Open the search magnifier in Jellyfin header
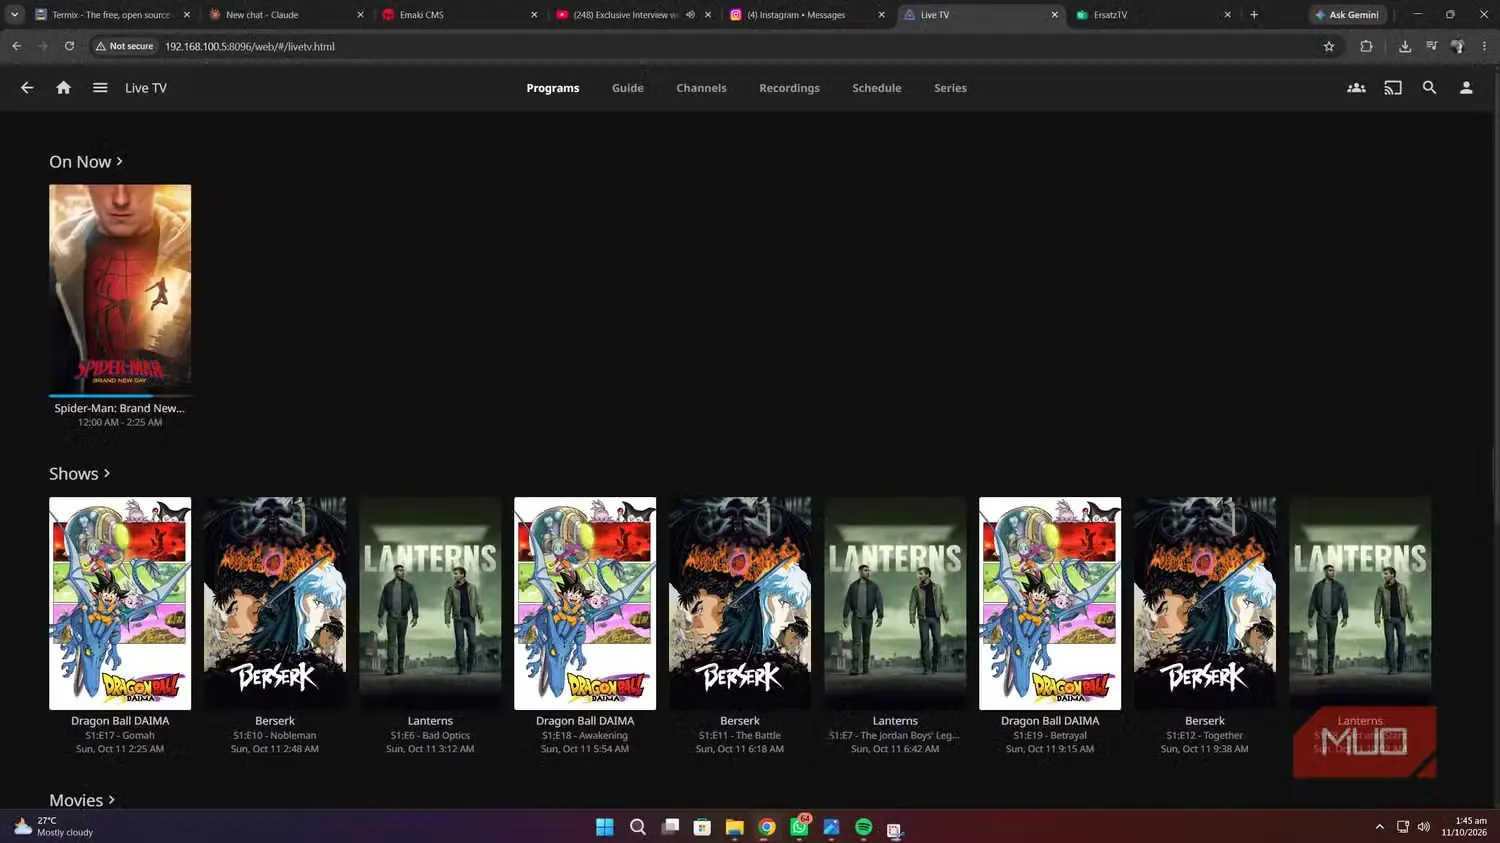This screenshot has width=1500, height=843. point(1429,88)
